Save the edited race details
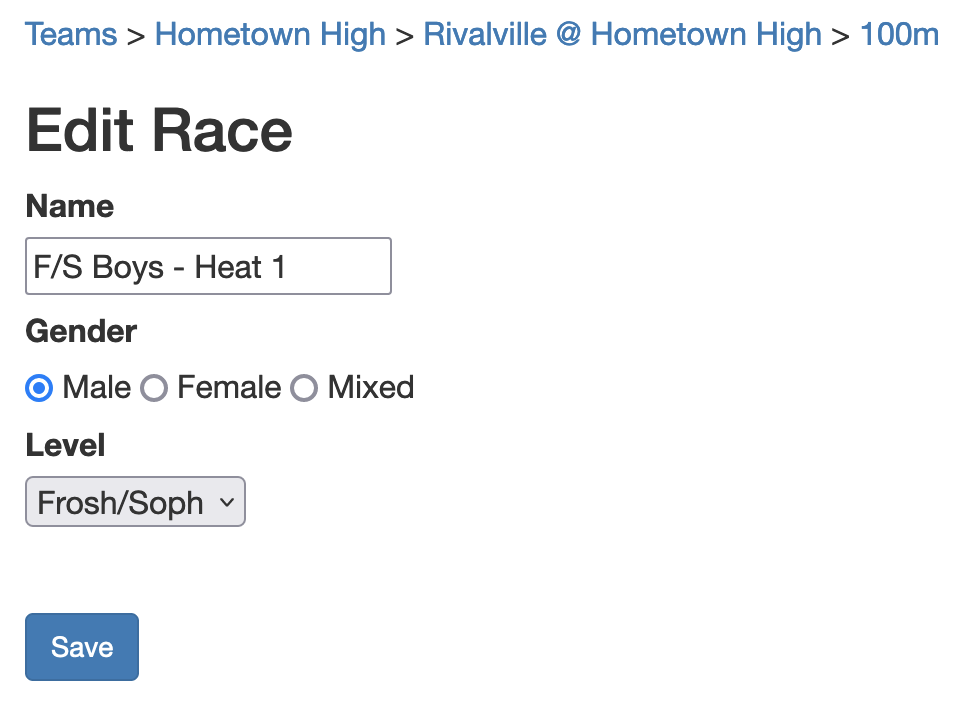 (x=81, y=646)
